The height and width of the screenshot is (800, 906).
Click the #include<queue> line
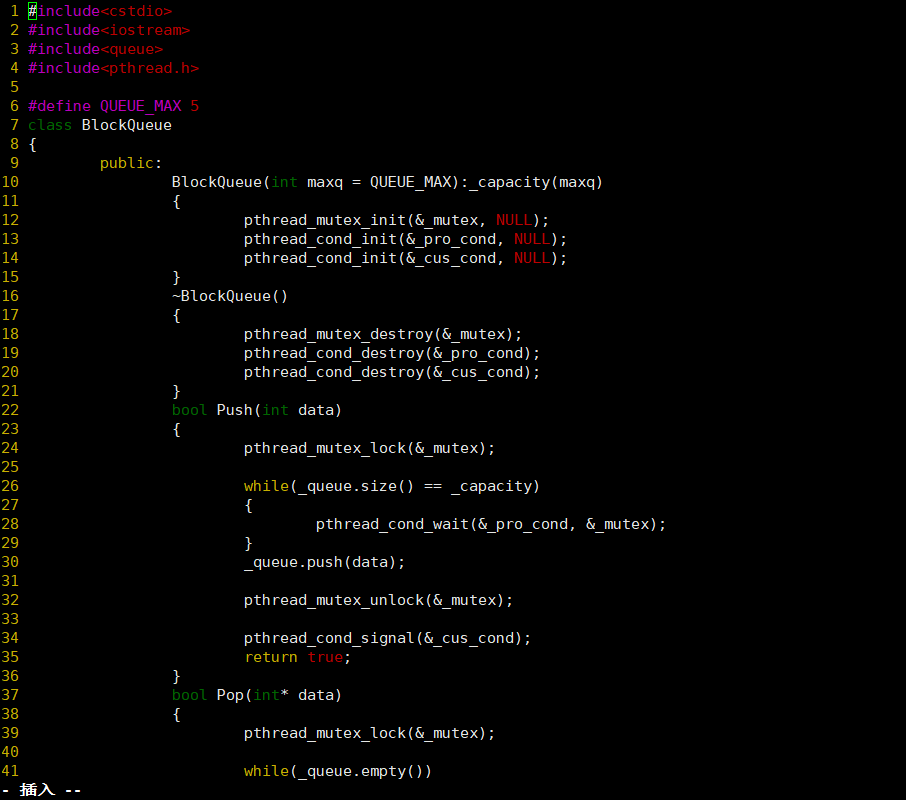(x=95, y=49)
